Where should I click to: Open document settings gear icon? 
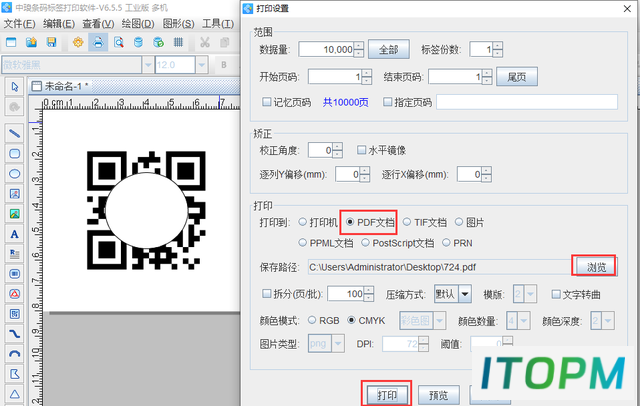(78, 42)
